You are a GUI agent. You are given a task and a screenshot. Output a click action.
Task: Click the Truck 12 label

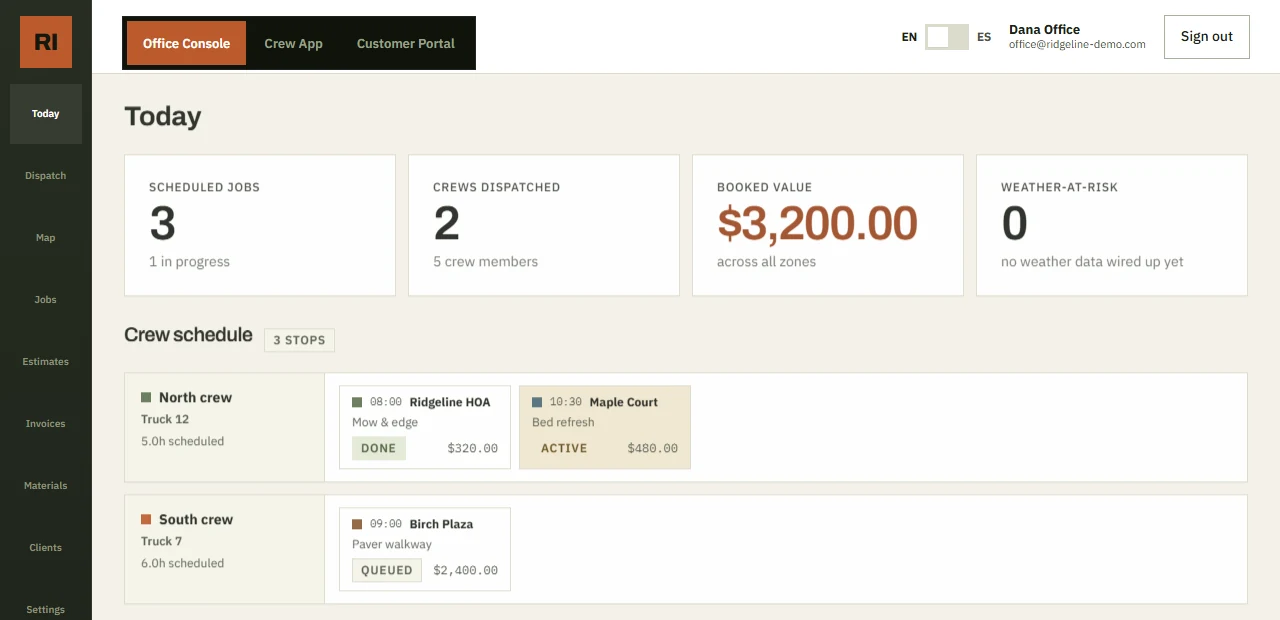click(165, 419)
